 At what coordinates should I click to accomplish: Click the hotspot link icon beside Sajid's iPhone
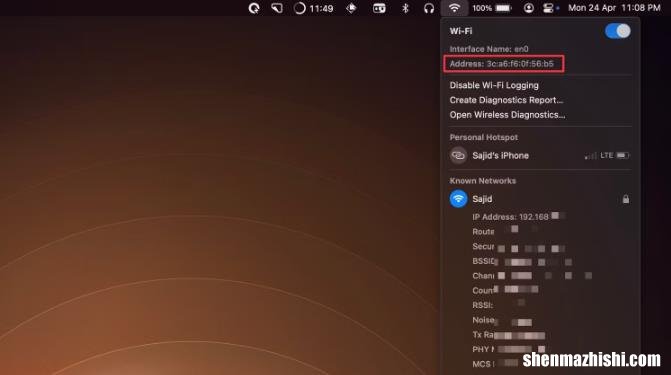(x=458, y=155)
